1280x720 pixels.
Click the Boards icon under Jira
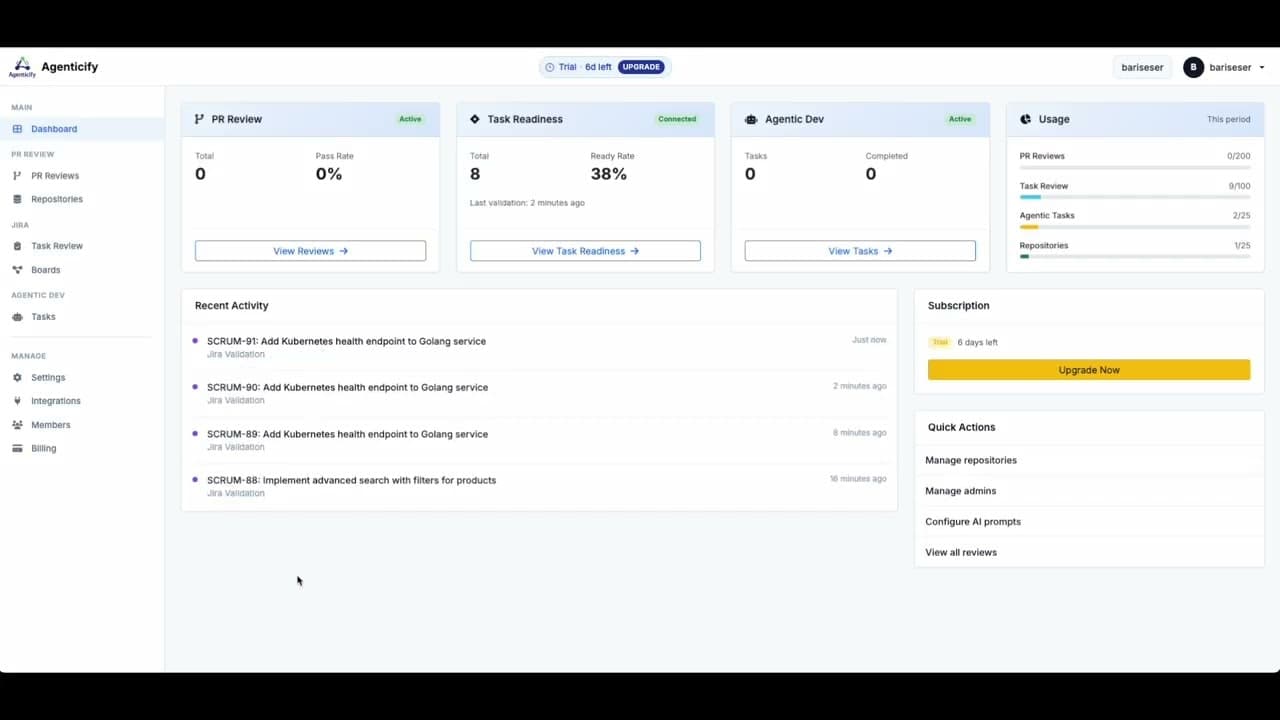click(x=19, y=269)
